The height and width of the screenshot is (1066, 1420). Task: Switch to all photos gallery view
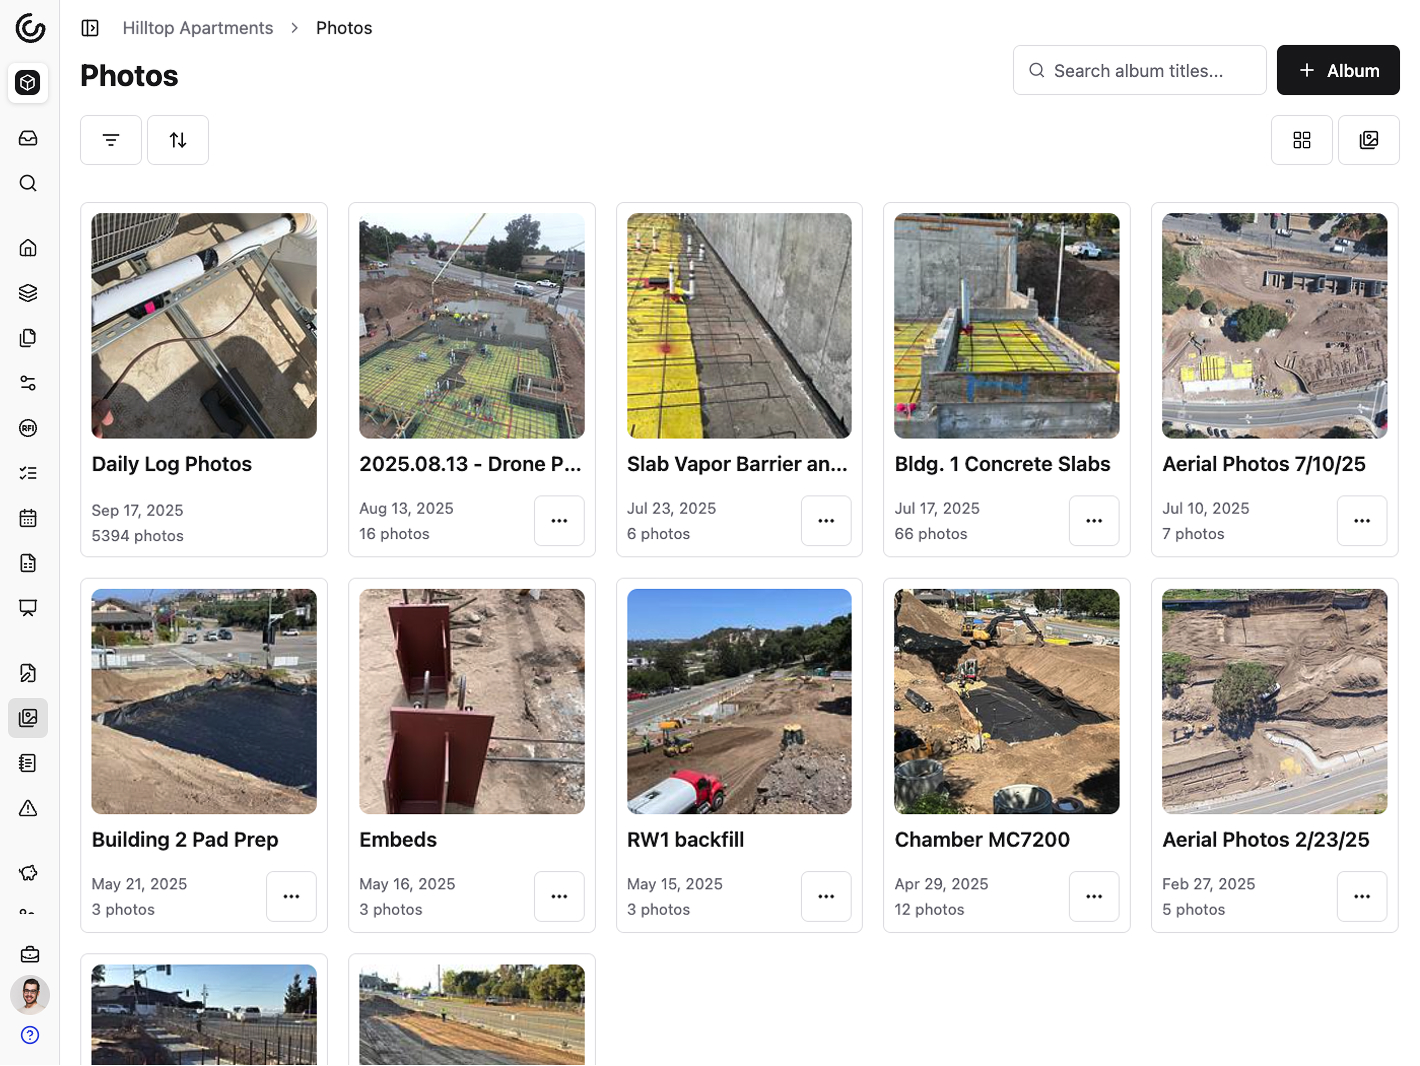1369,140
